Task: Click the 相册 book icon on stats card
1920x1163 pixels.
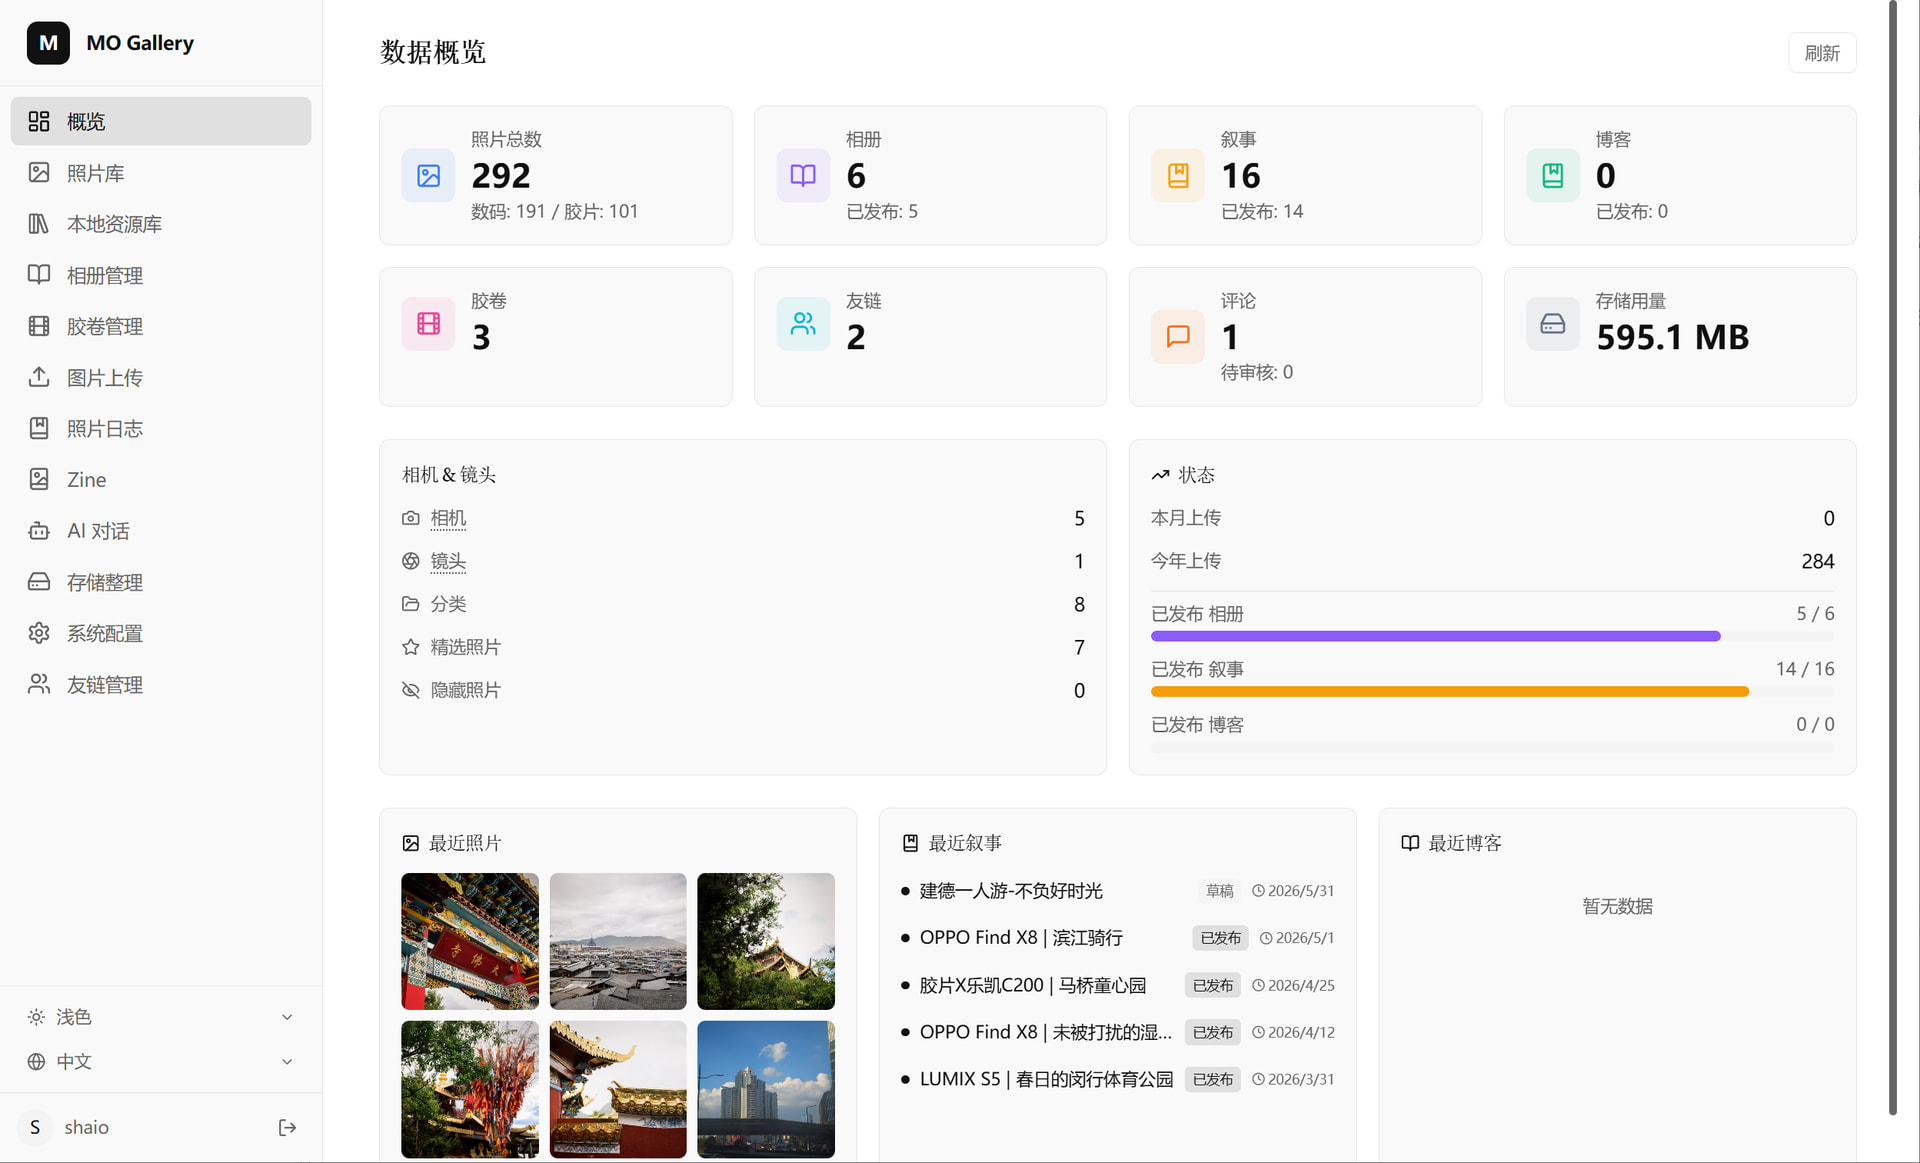Action: click(803, 176)
